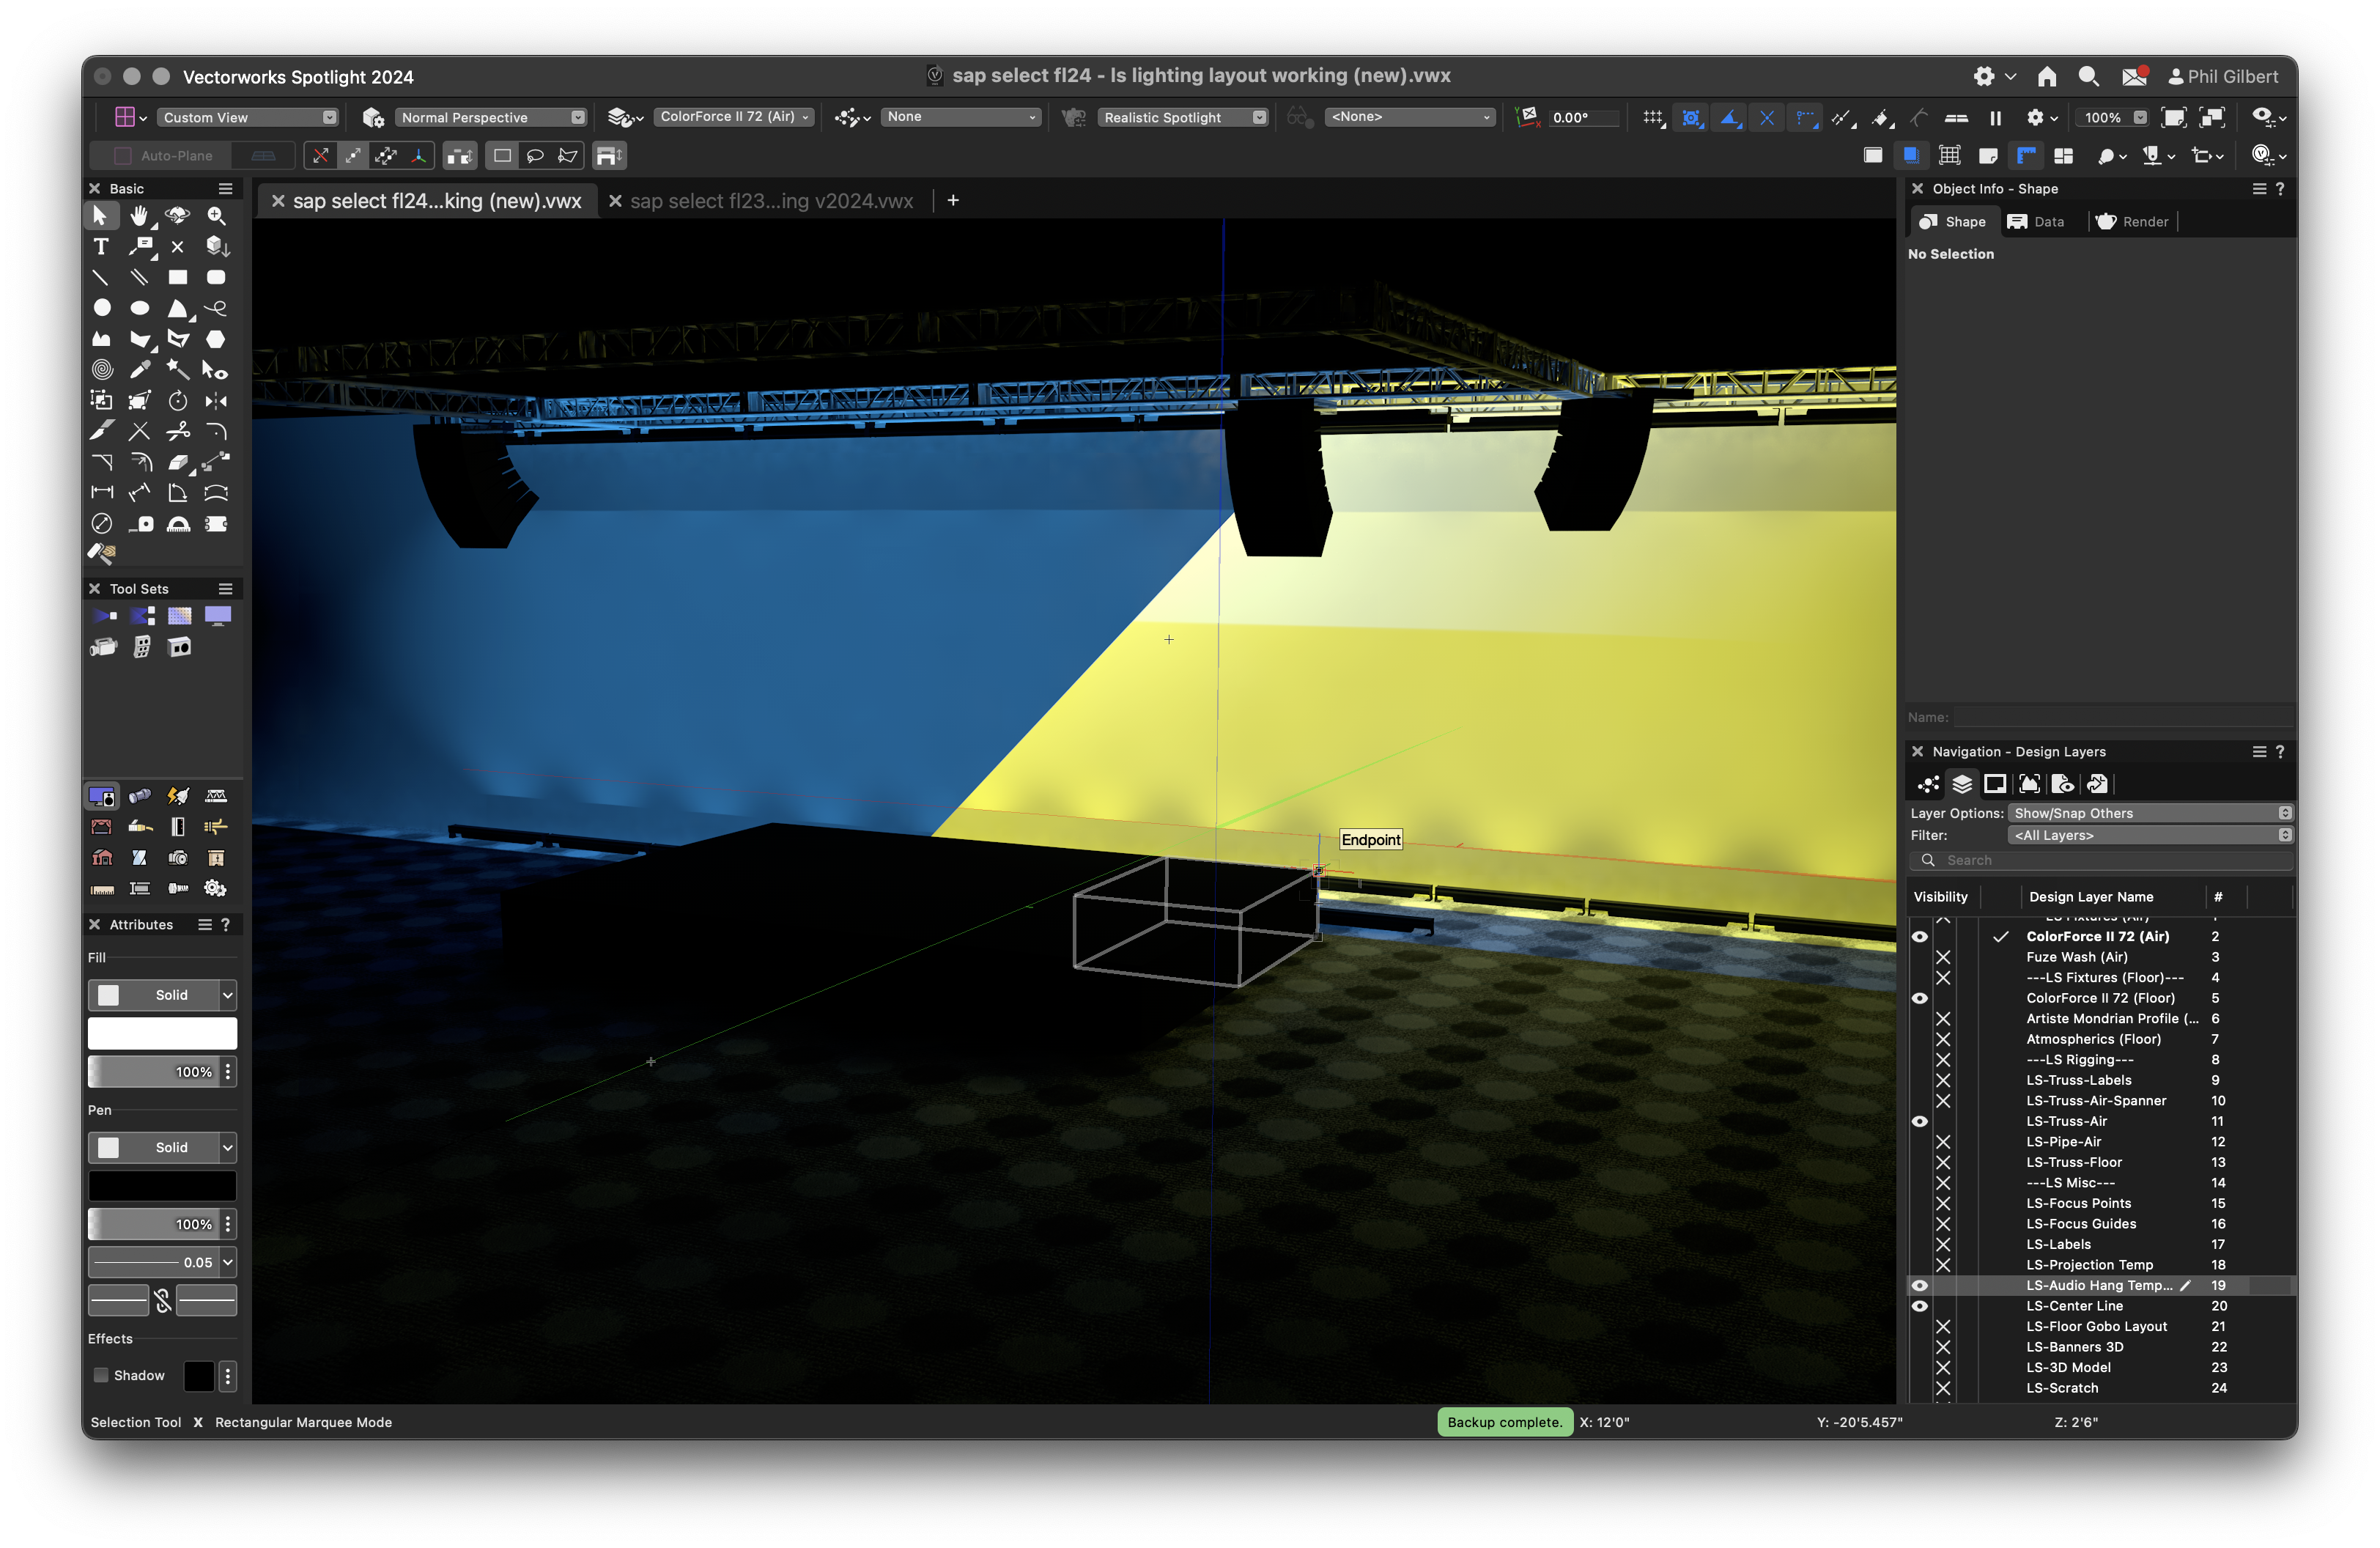2380x1548 pixels.
Task: Click the layer Search field
Action: click(x=2110, y=860)
